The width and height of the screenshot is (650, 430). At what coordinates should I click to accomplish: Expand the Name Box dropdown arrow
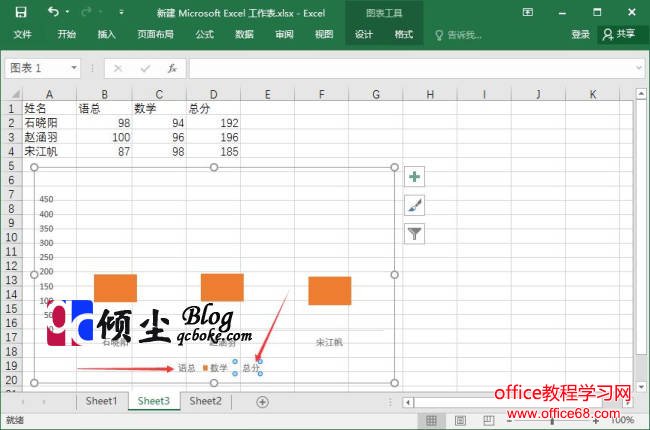click(74, 68)
